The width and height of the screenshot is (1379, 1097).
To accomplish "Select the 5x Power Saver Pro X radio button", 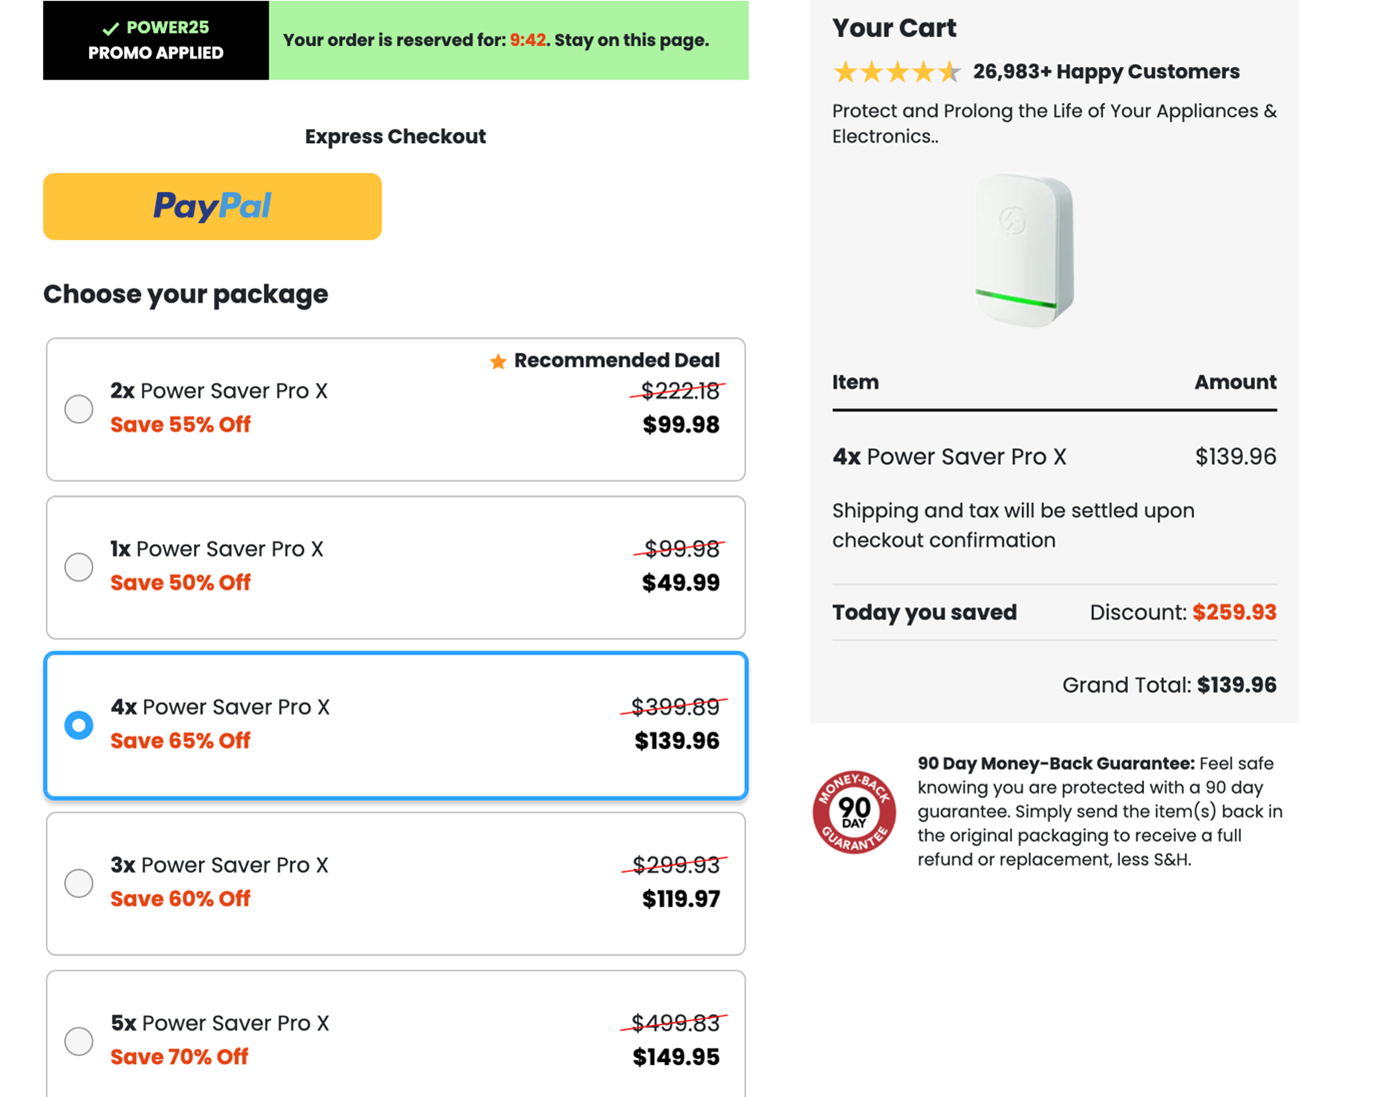I will 79,1041.
